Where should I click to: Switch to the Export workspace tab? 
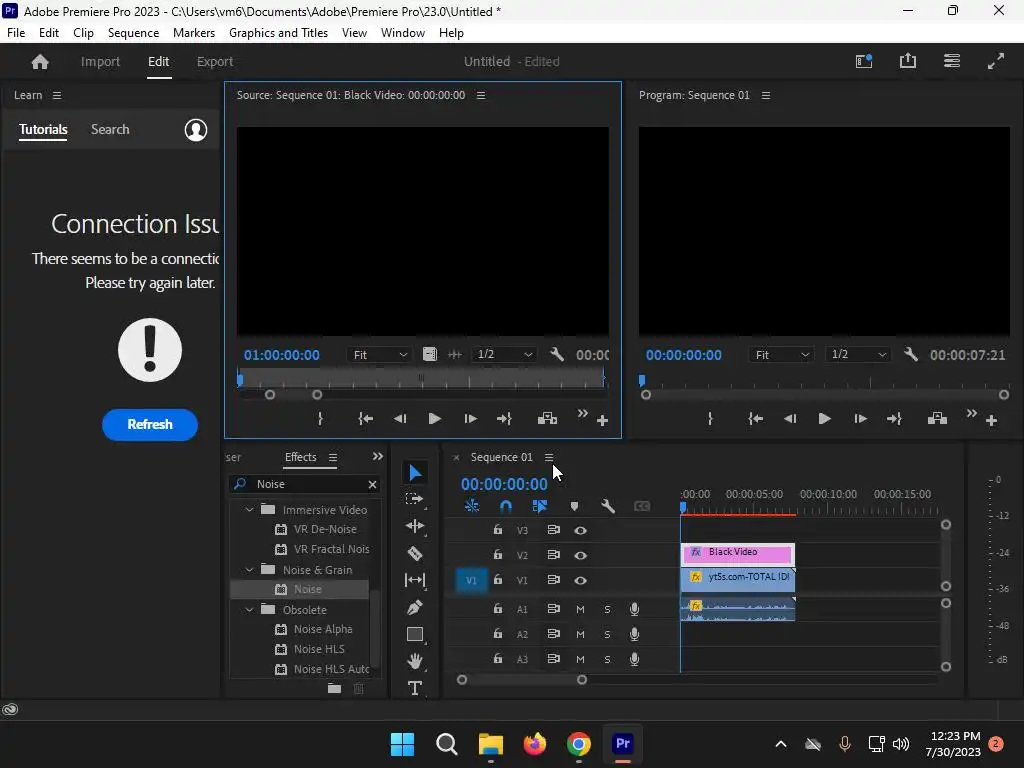(215, 61)
